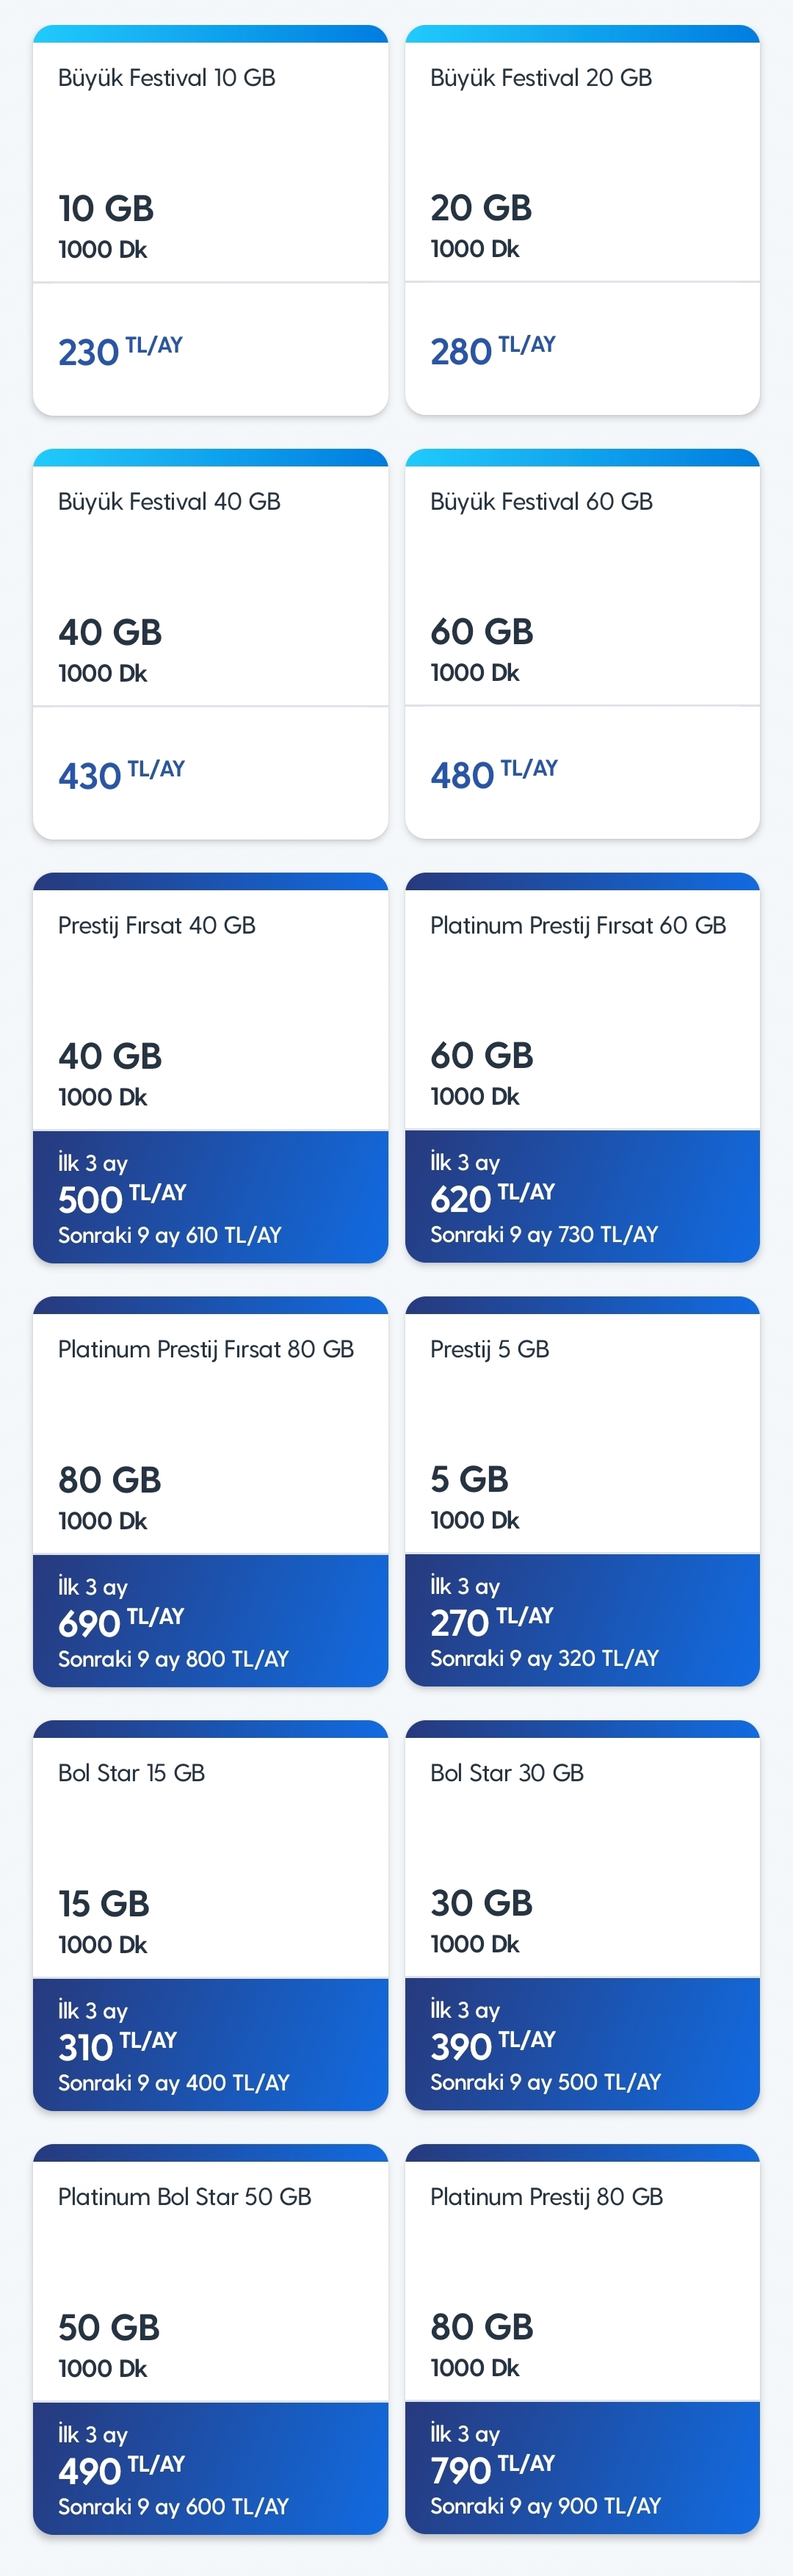Select Platinum Prestij Fırsat 60 GB tariff

582,1068
